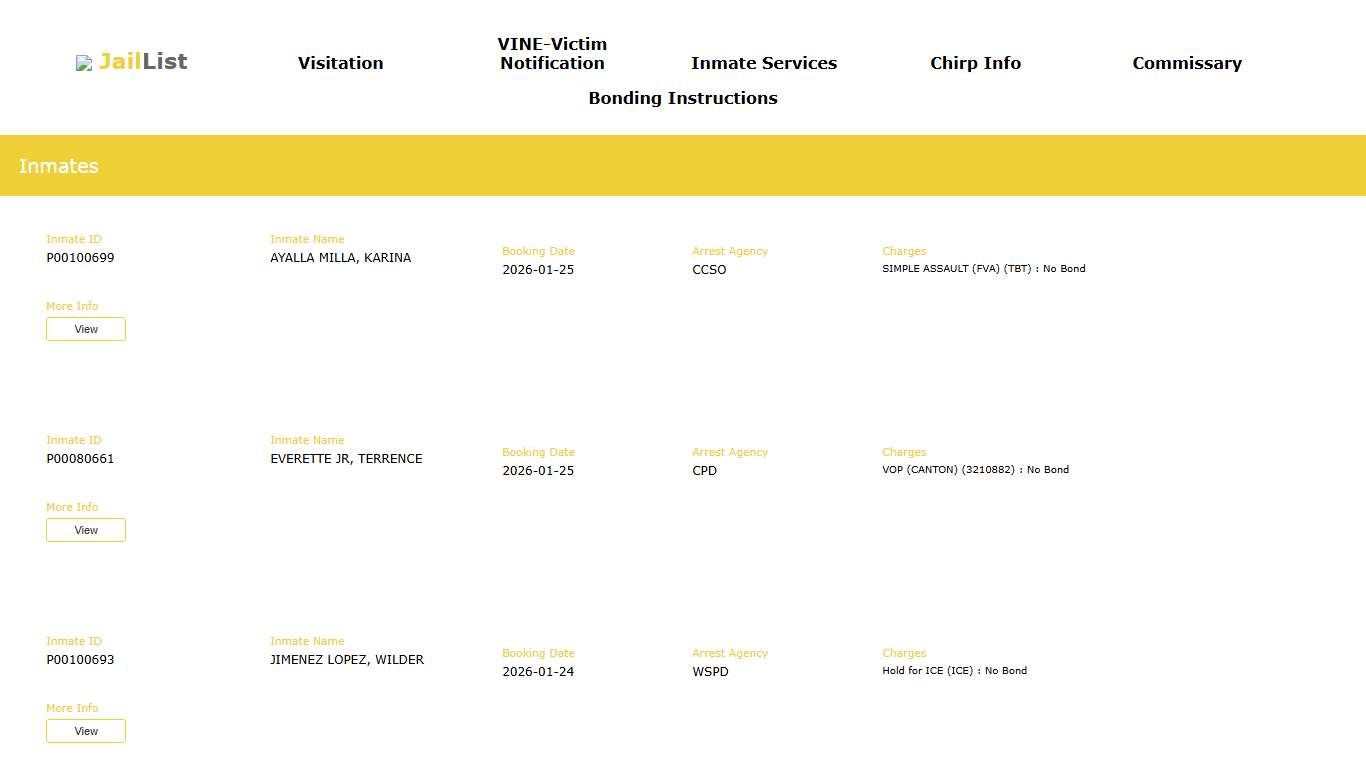Click inmate ID P00100699
This screenshot has width=1366, height=768.
(80, 258)
